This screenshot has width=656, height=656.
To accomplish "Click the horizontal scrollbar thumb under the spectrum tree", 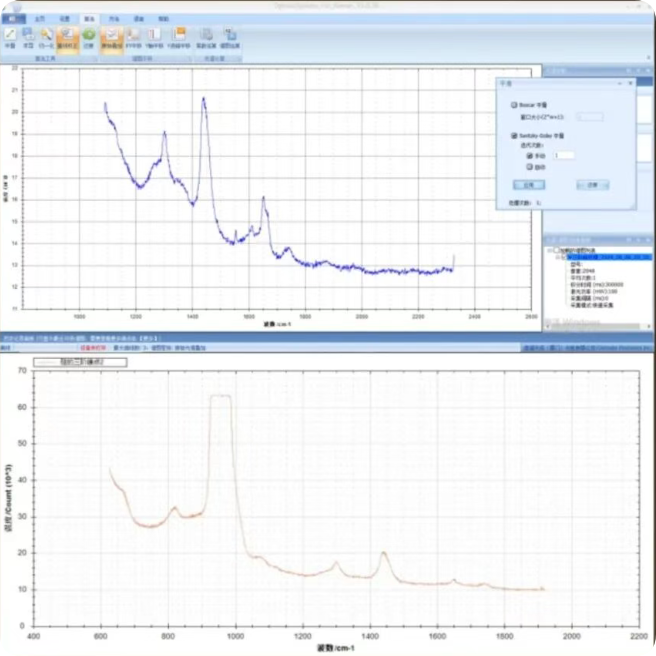I will point(596,326).
